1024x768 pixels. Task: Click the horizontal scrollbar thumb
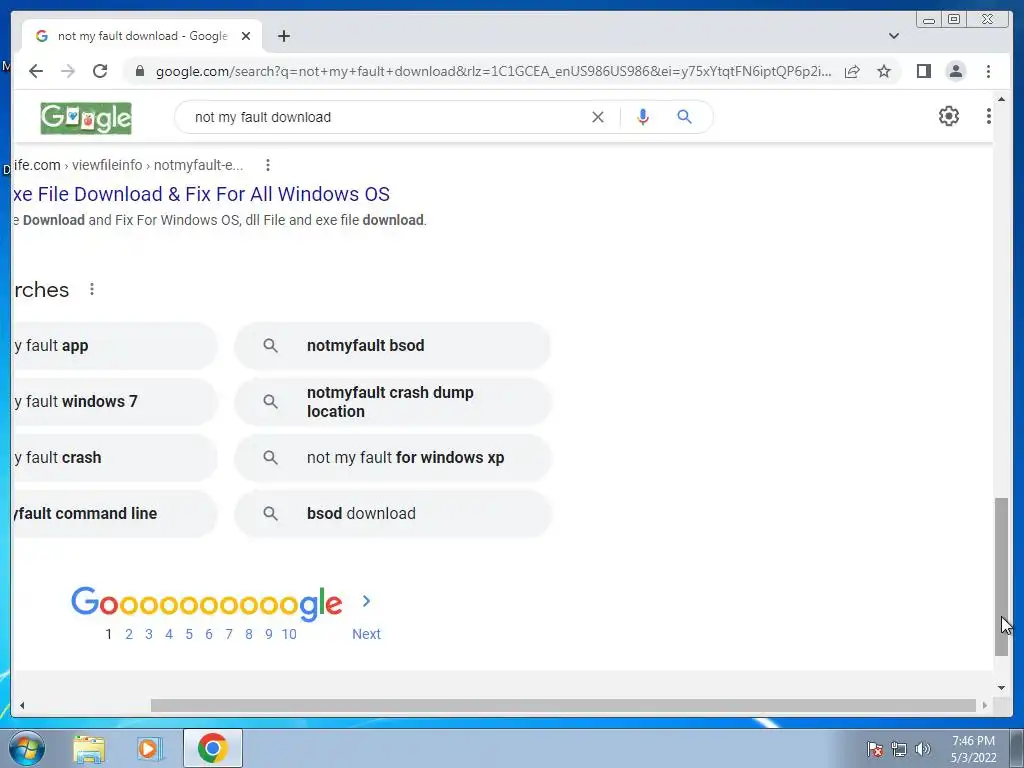[x=563, y=705]
